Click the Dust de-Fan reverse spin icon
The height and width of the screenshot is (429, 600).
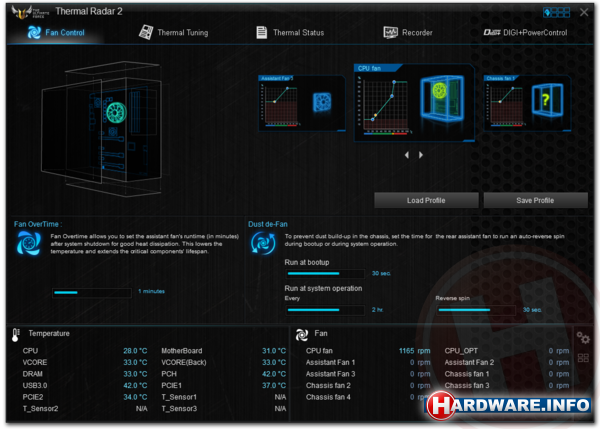tap(263, 243)
